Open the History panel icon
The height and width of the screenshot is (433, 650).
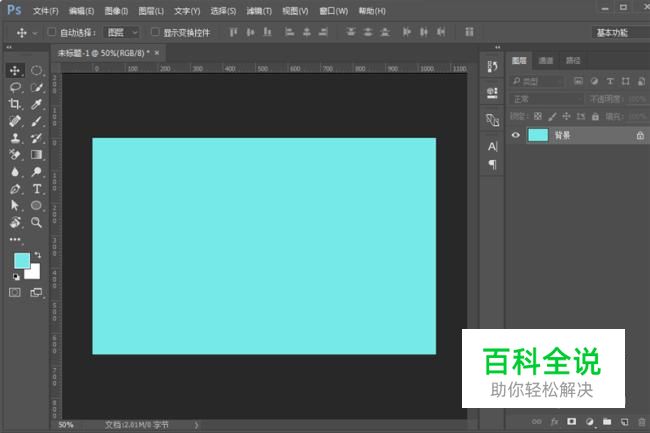(492, 66)
